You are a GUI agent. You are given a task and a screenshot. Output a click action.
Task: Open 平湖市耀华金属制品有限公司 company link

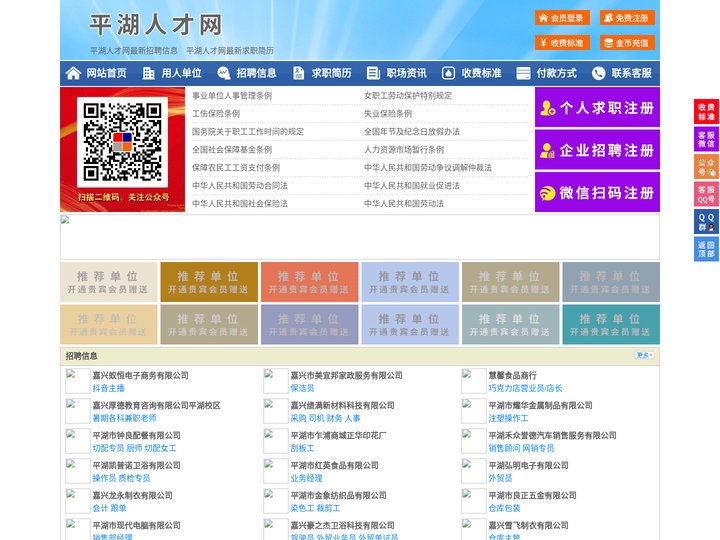(x=540, y=405)
